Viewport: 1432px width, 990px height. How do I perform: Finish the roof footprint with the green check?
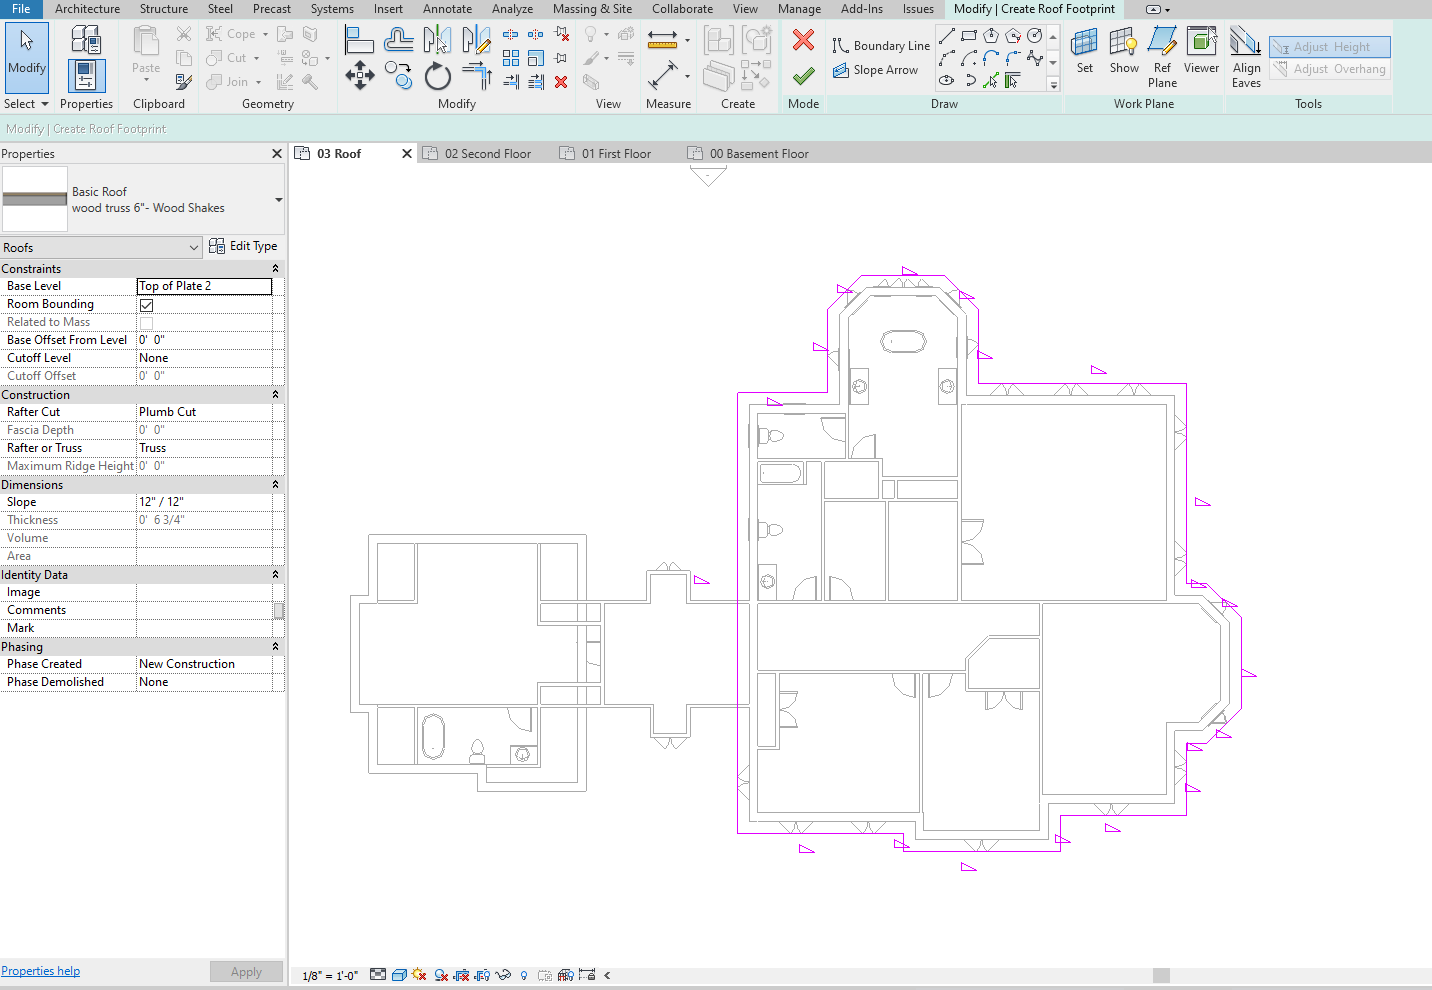pos(803,74)
